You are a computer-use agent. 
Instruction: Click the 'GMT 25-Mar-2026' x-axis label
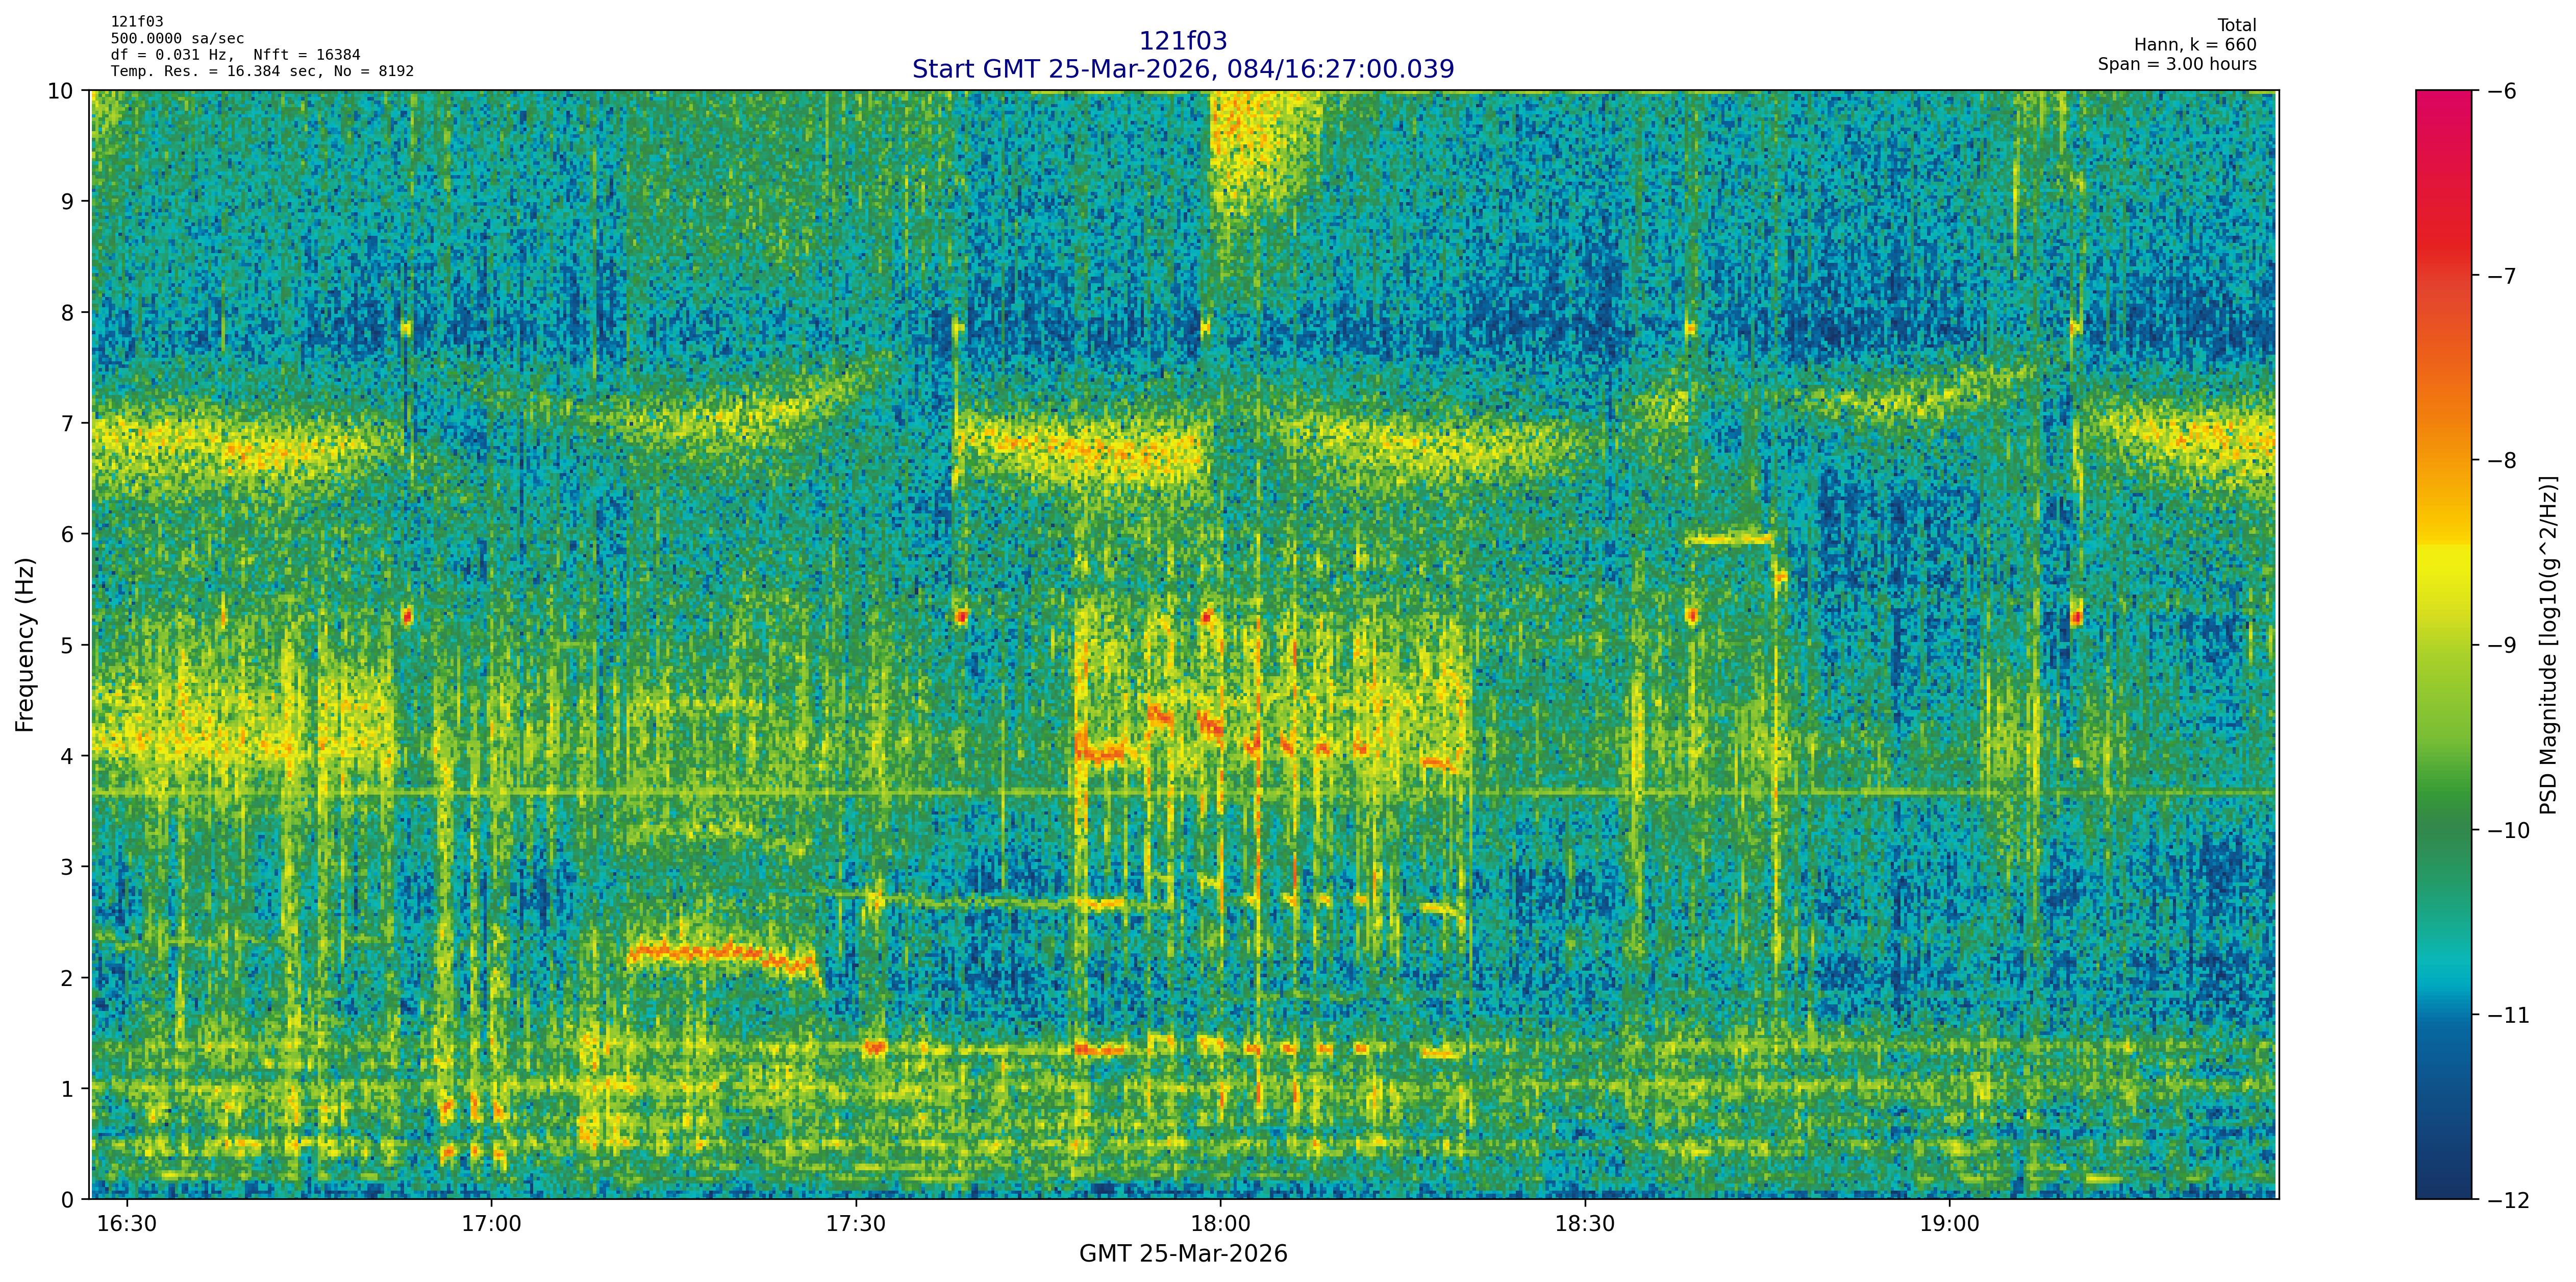pyautogui.click(x=1183, y=1254)
